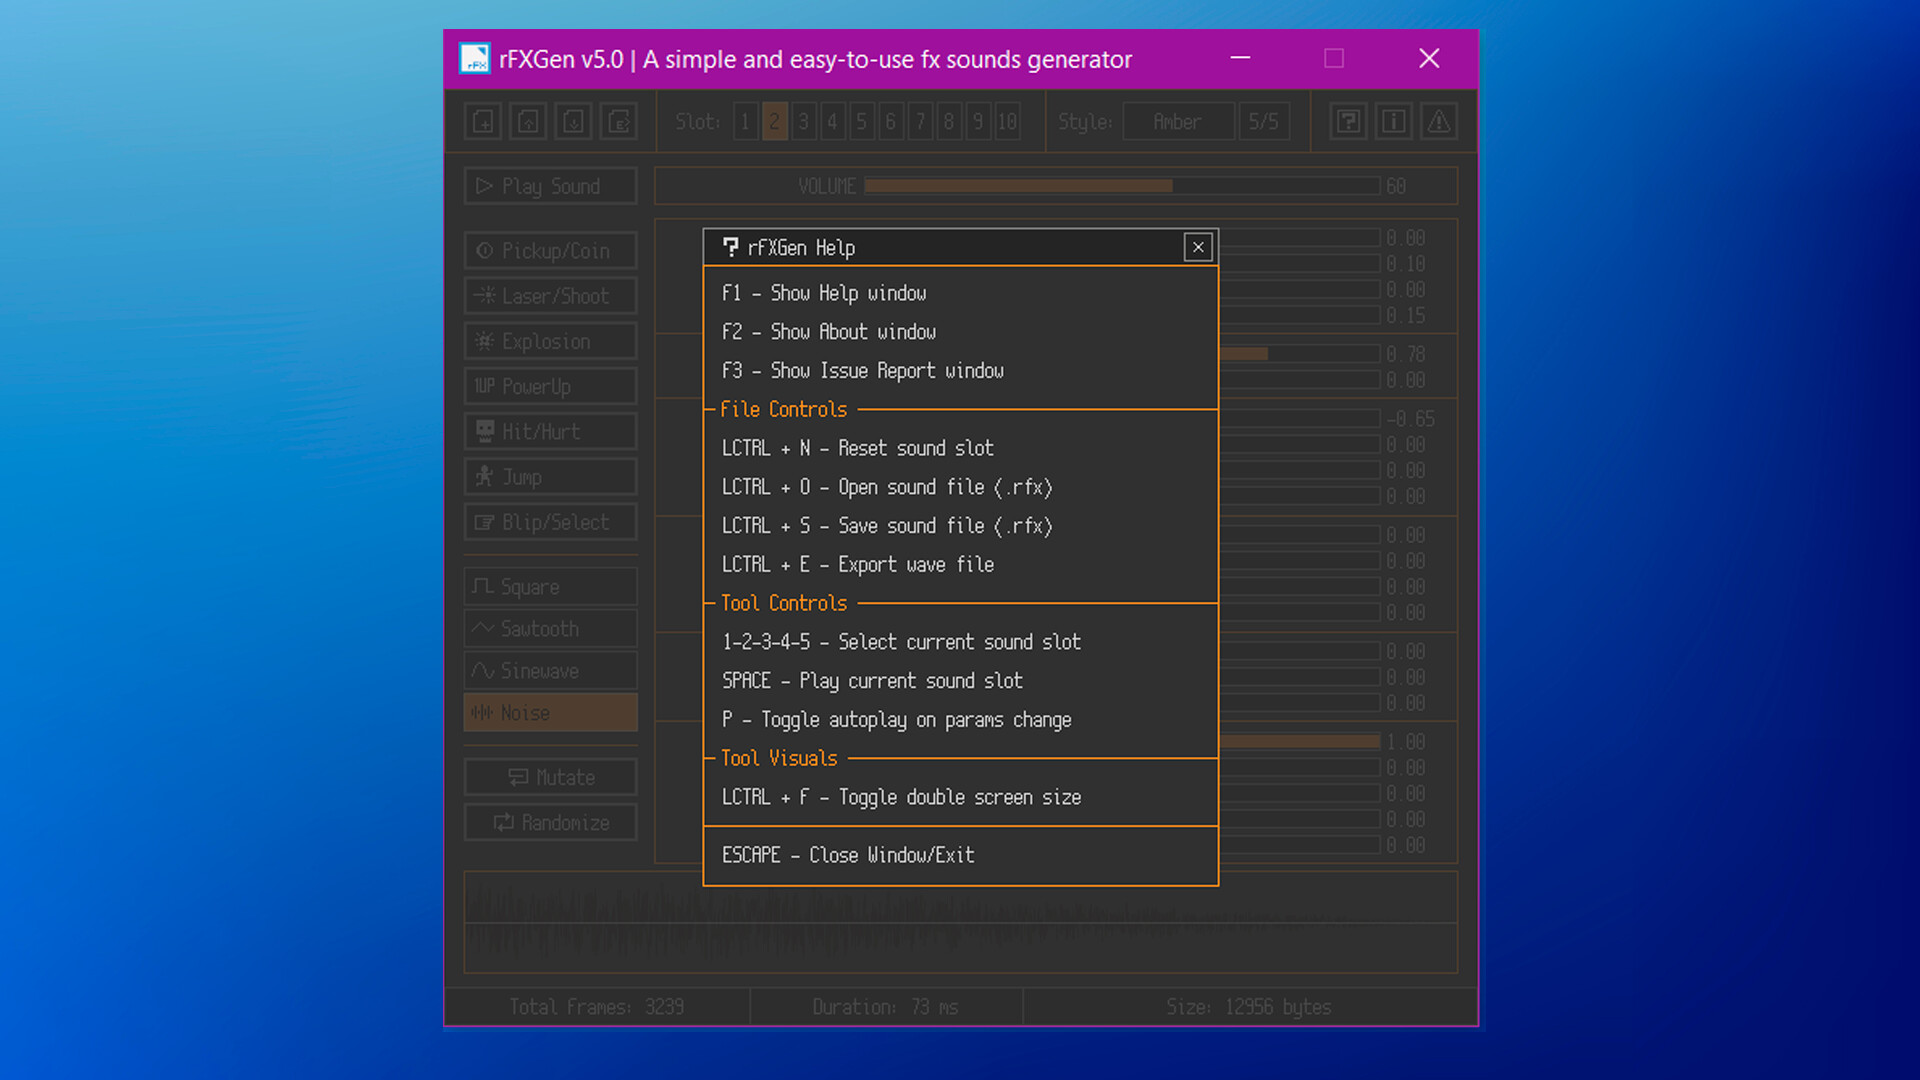
Task: Close the rFXGen Help window
Action: coord(1197,247)
